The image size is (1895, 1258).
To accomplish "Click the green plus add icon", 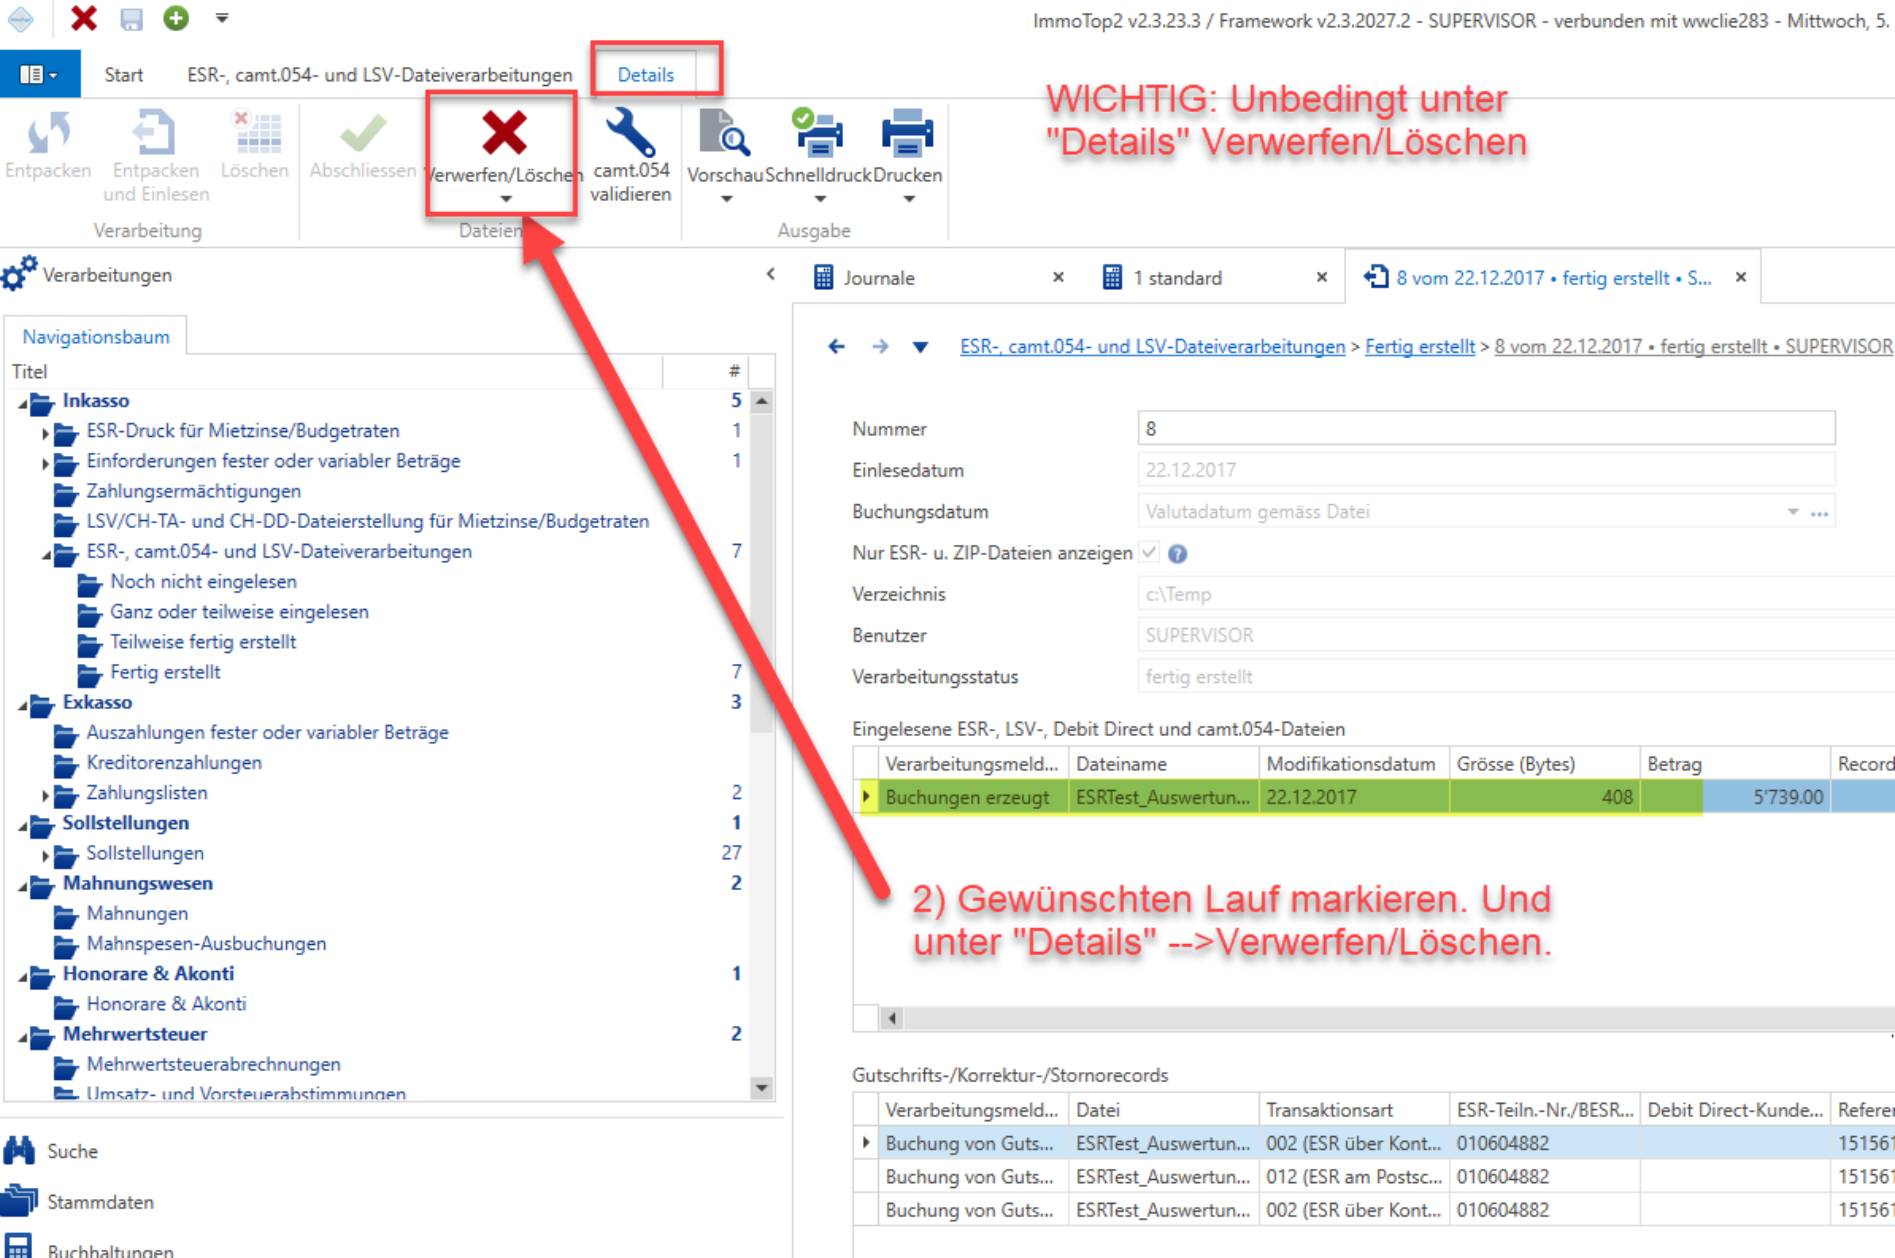I will tap(176, 18).
